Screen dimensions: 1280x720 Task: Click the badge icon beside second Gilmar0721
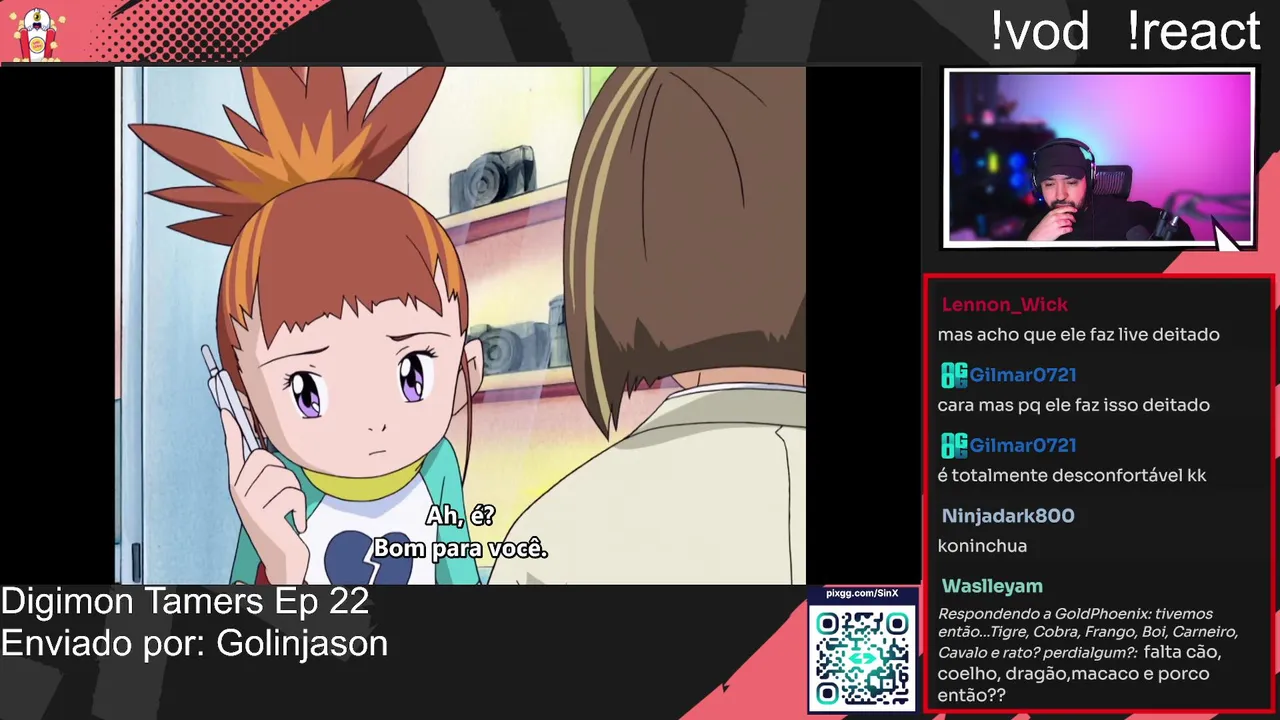[954, 445]
